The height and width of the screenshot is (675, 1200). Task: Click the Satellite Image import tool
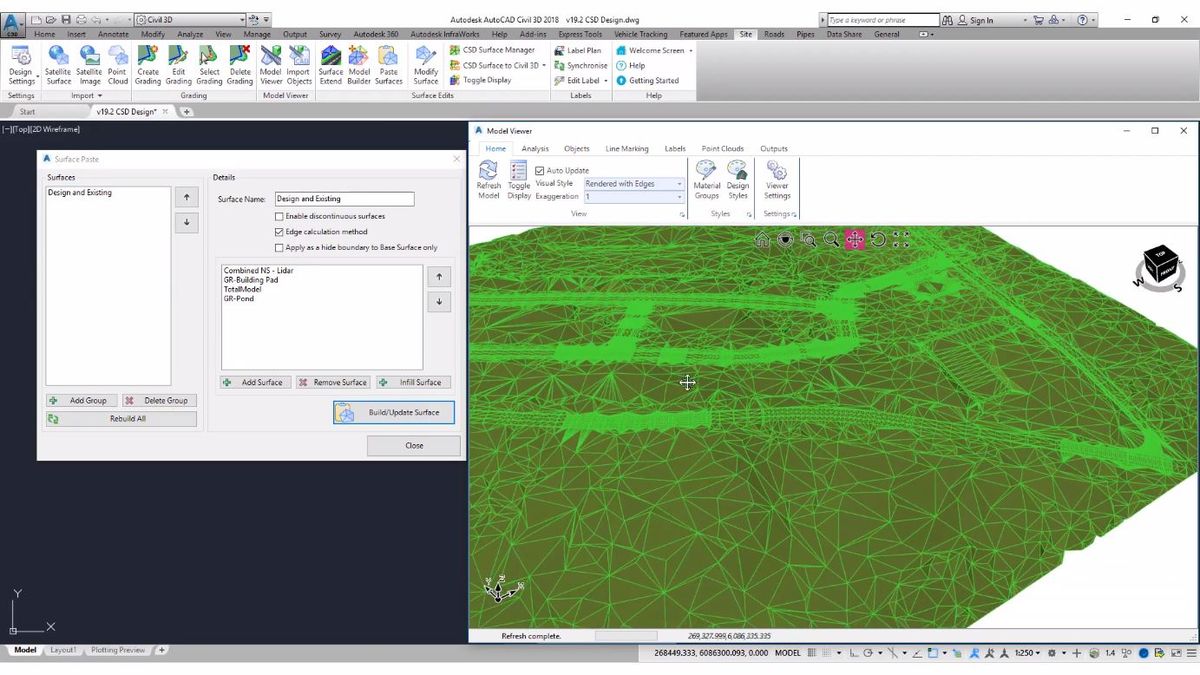click(89, 65)
